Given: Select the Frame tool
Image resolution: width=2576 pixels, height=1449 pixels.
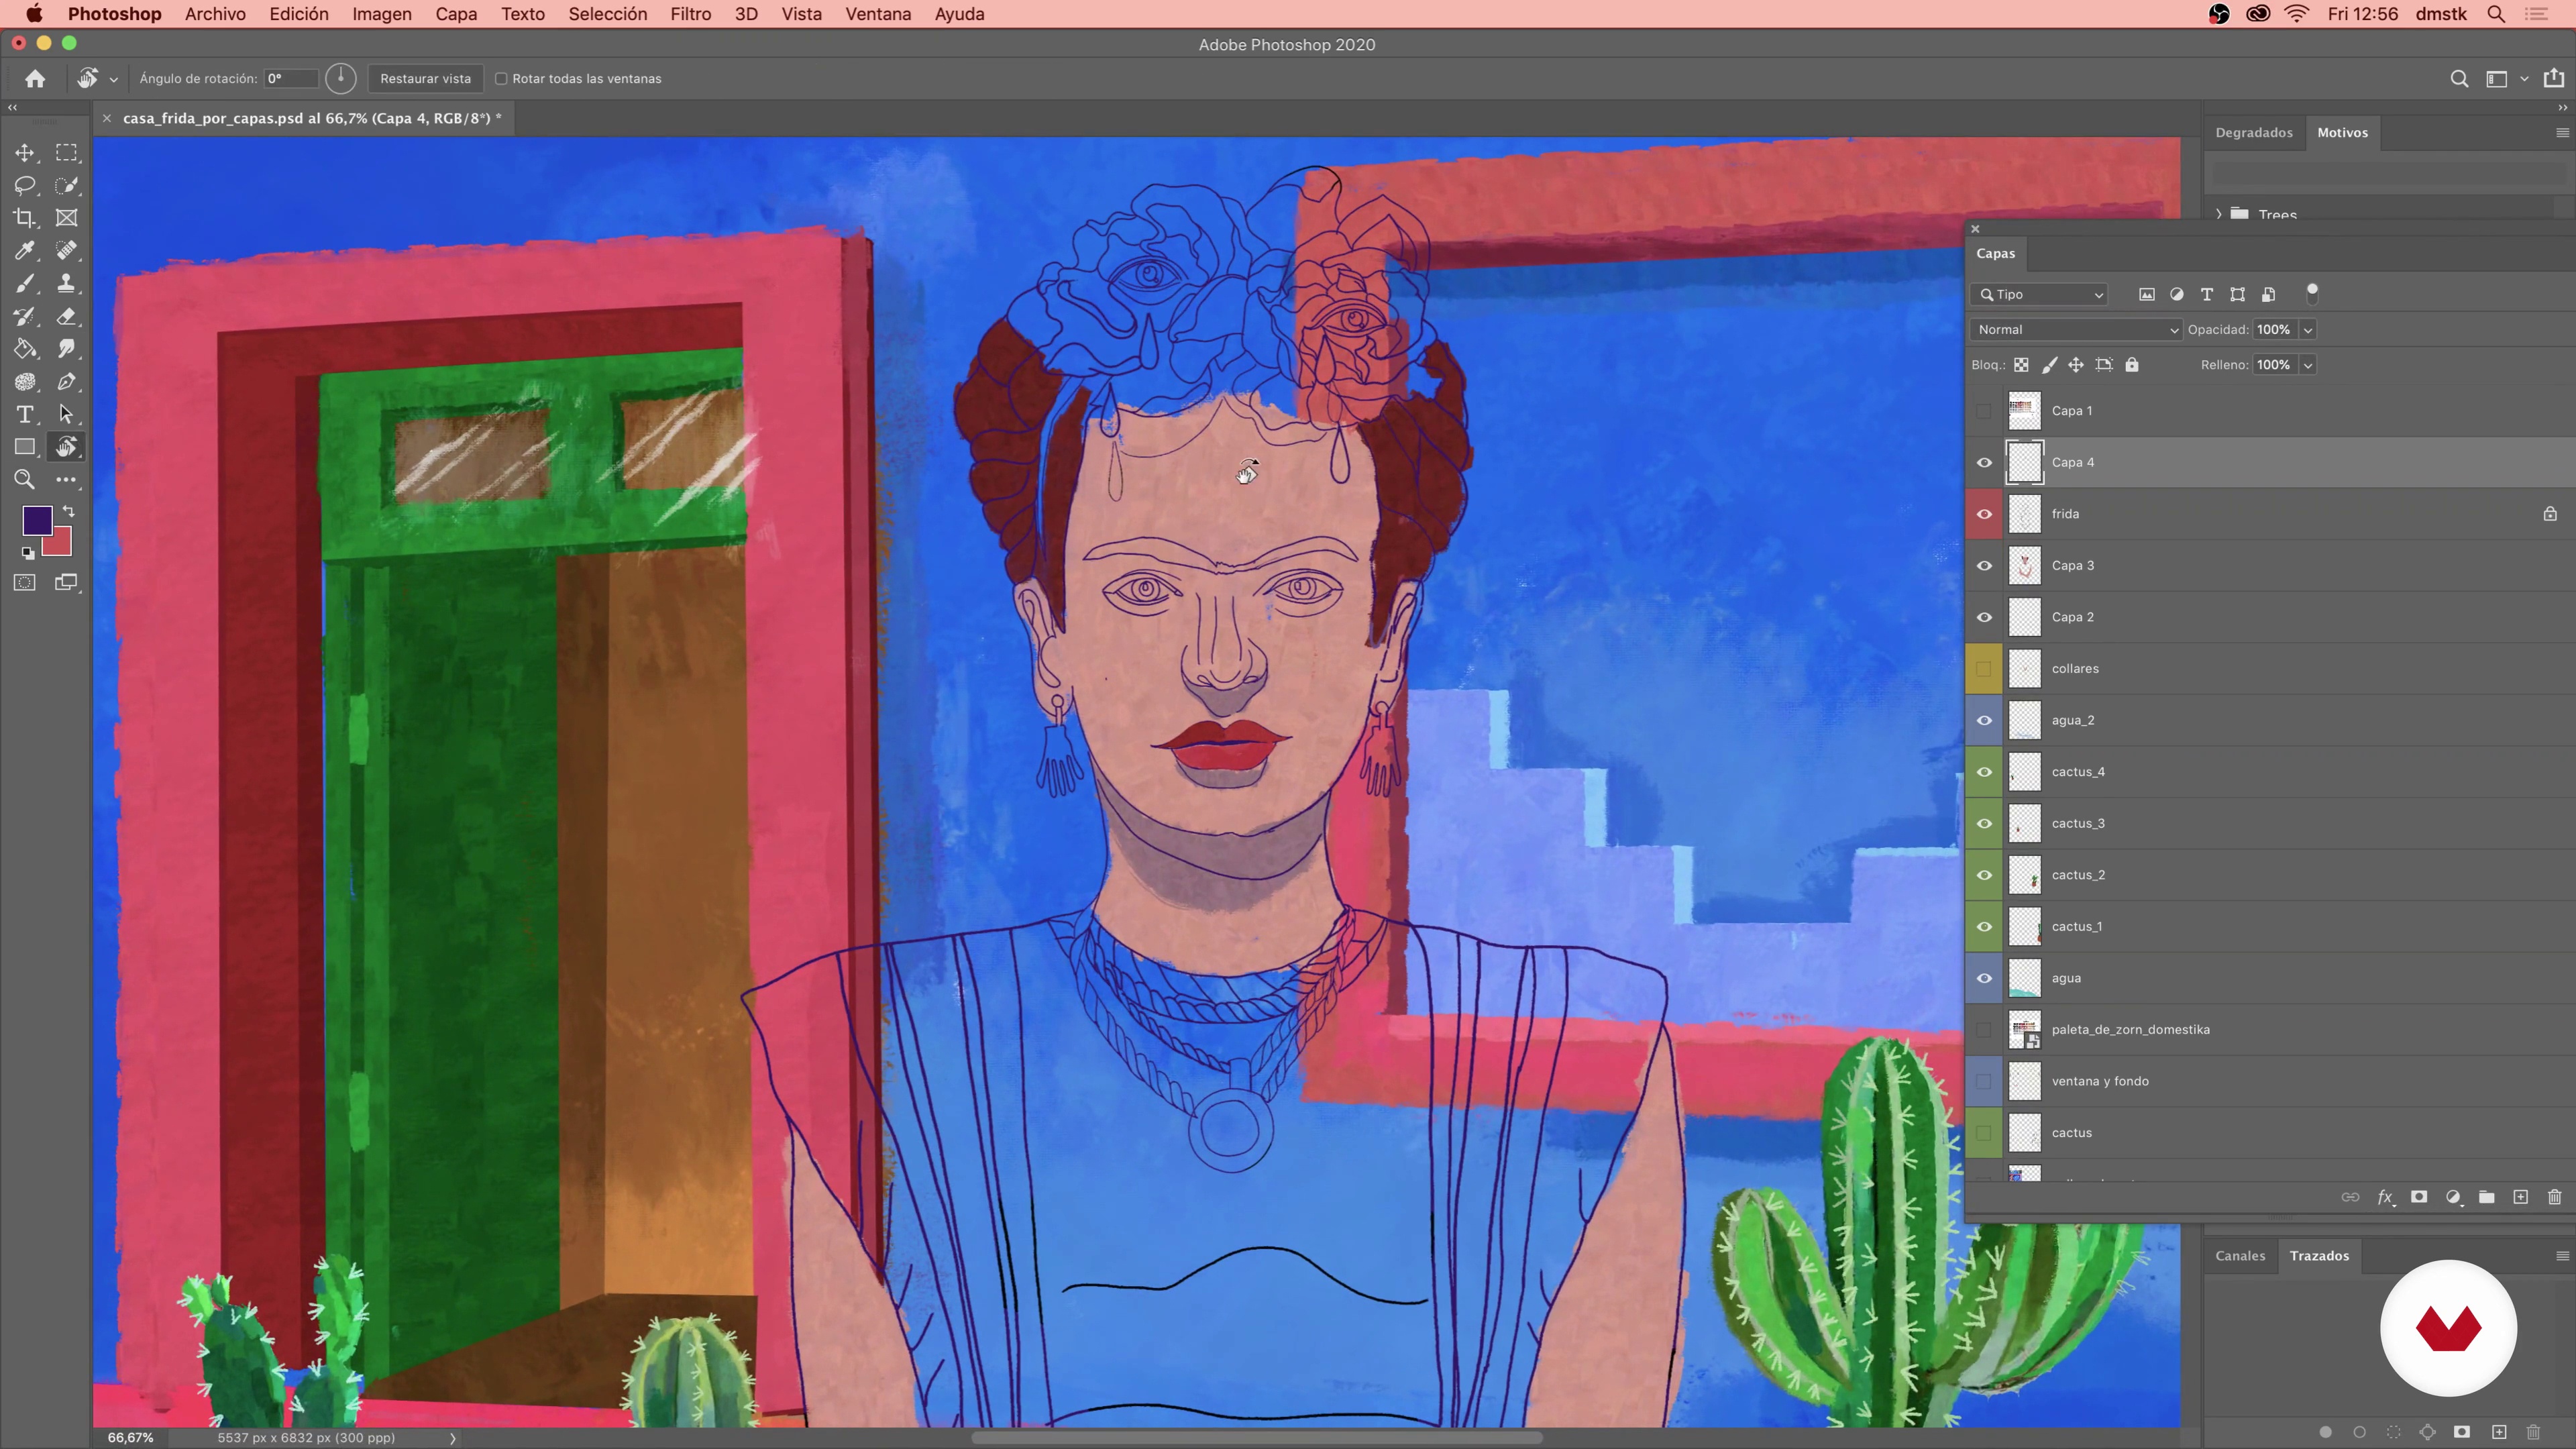Looking at the screenshot, I should pos(66,218).
